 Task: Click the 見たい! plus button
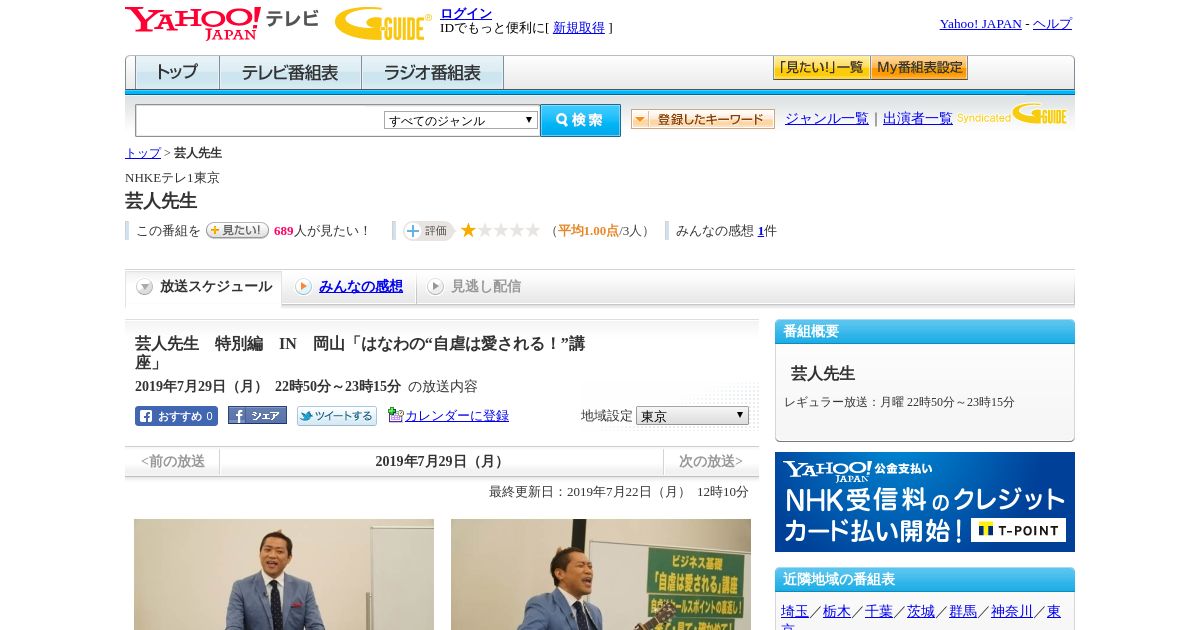click(237, 230)
